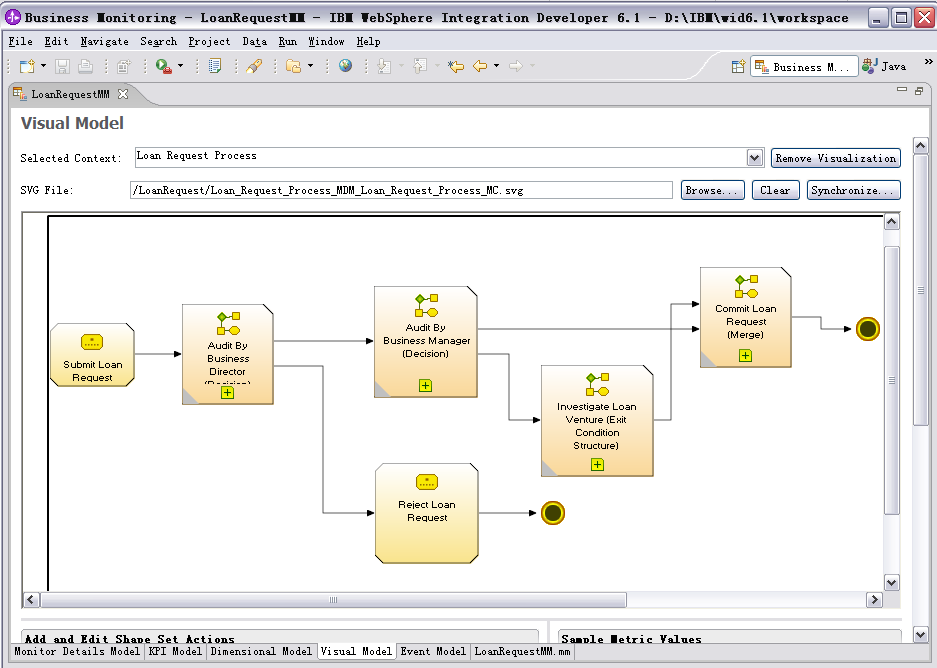This screenshot has height=668, width=937.
Task: Click the Back navigation arrow icon
Action: tap(480, 66)
